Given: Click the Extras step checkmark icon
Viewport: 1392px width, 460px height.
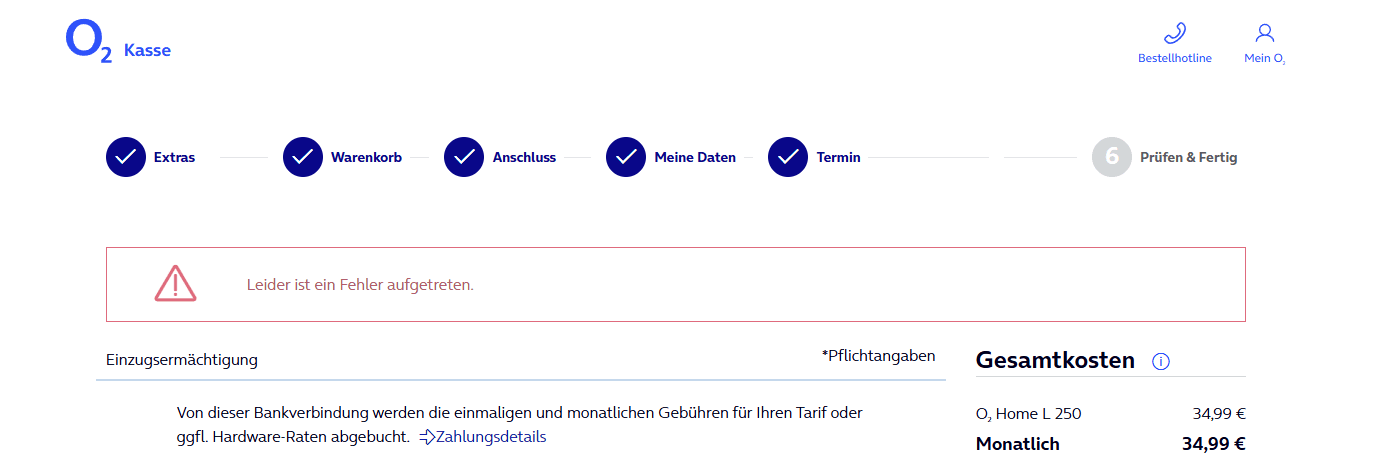Looking at the screenshot, I should [126, 157].
